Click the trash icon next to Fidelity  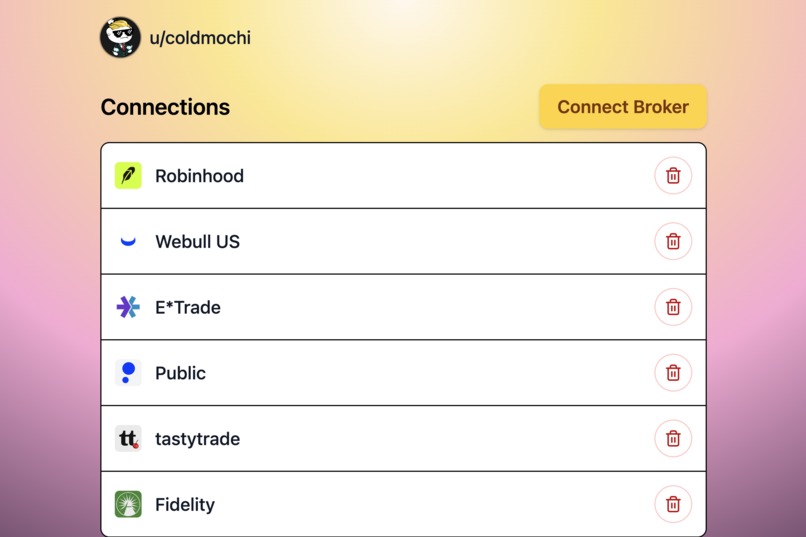(x=673, y=504)
